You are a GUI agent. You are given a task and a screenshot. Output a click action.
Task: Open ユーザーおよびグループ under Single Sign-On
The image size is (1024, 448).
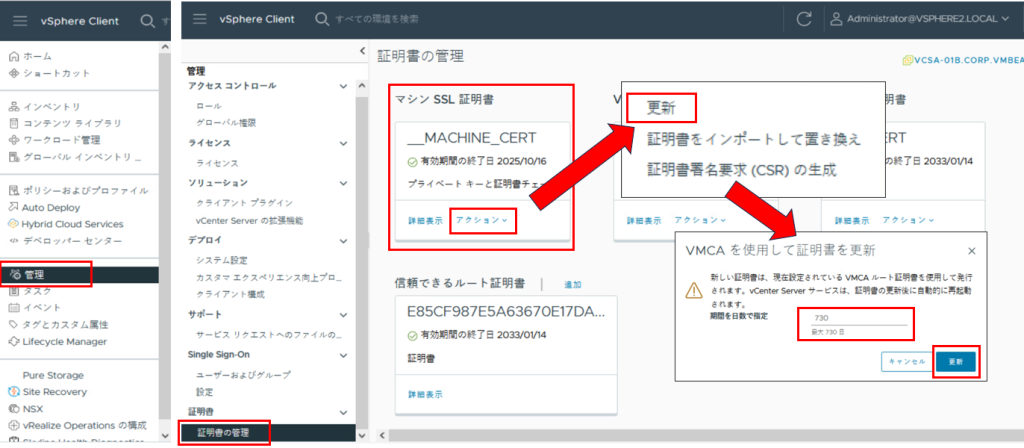(x=243, y=375)
